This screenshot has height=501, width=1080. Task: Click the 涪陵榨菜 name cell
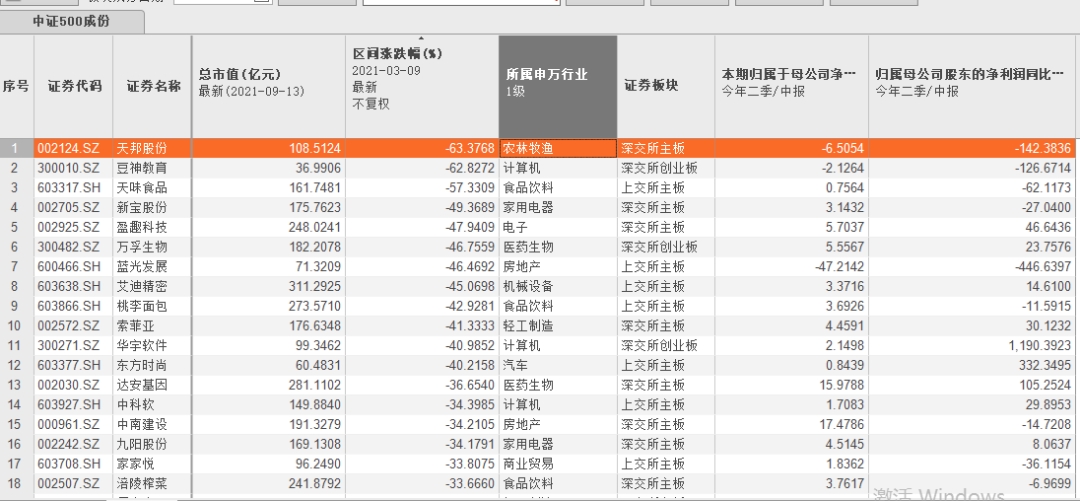[x=152, y=483]
